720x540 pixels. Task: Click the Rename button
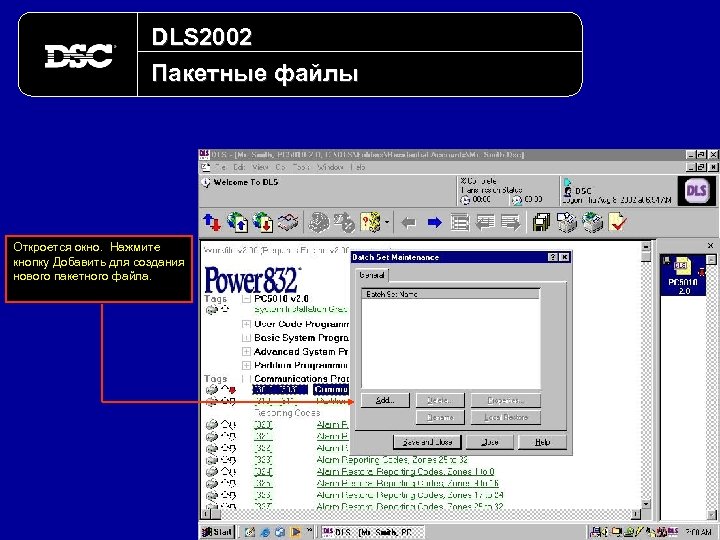440,417
